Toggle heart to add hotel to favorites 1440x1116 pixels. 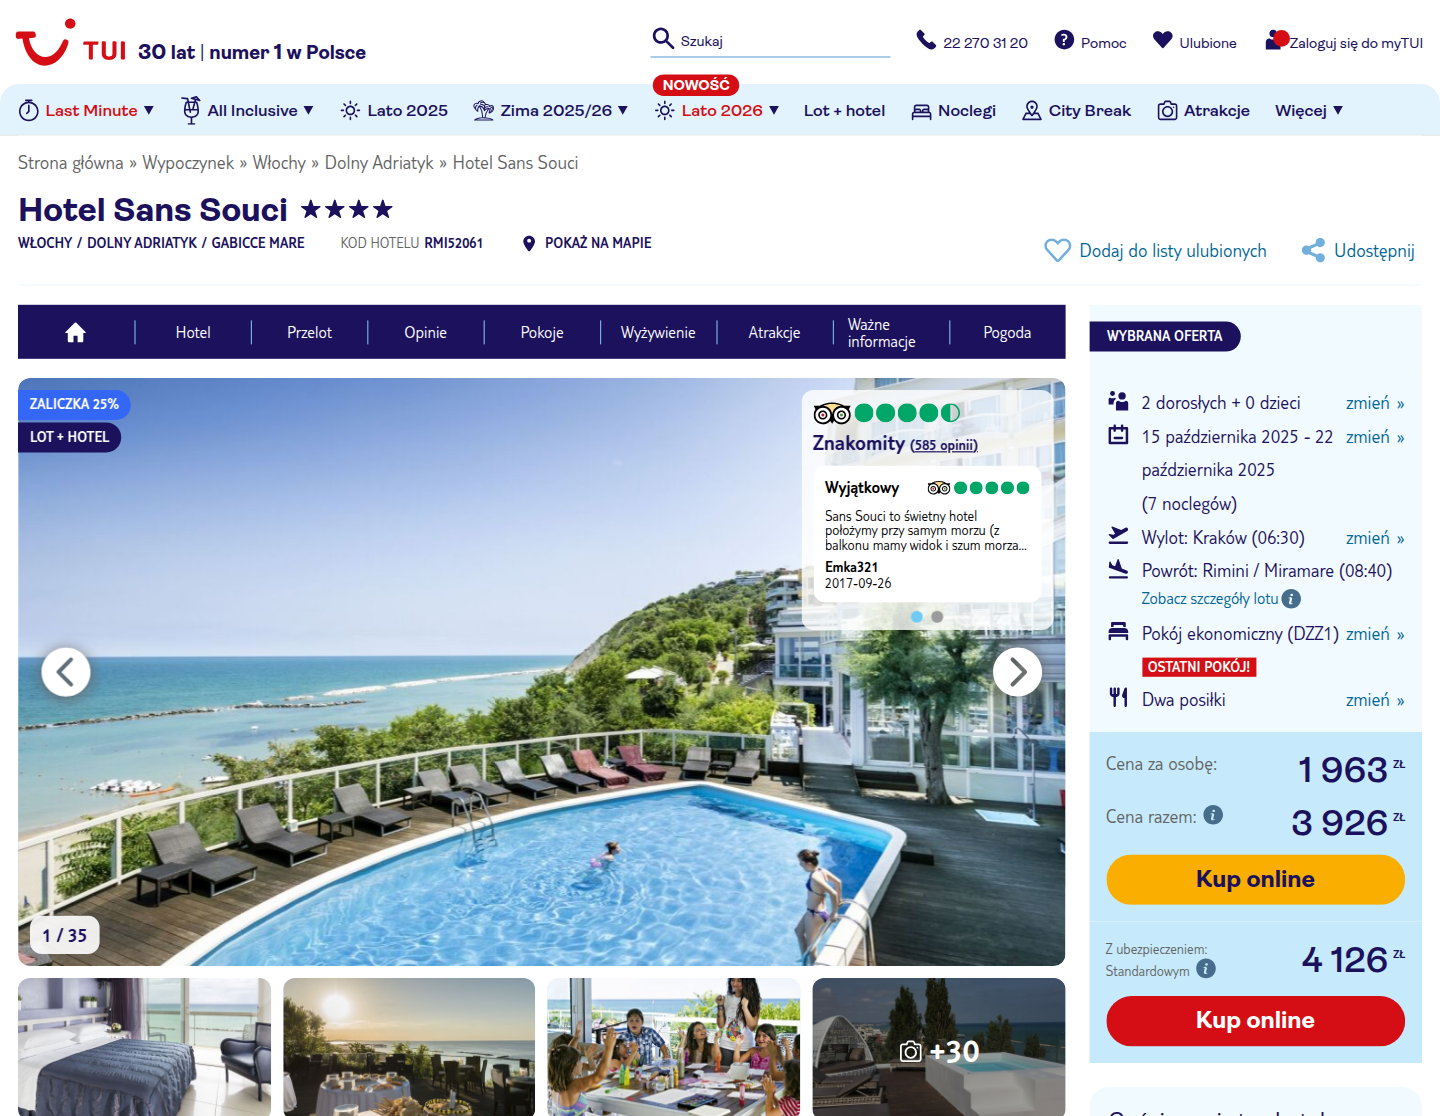coord(1057,251)
